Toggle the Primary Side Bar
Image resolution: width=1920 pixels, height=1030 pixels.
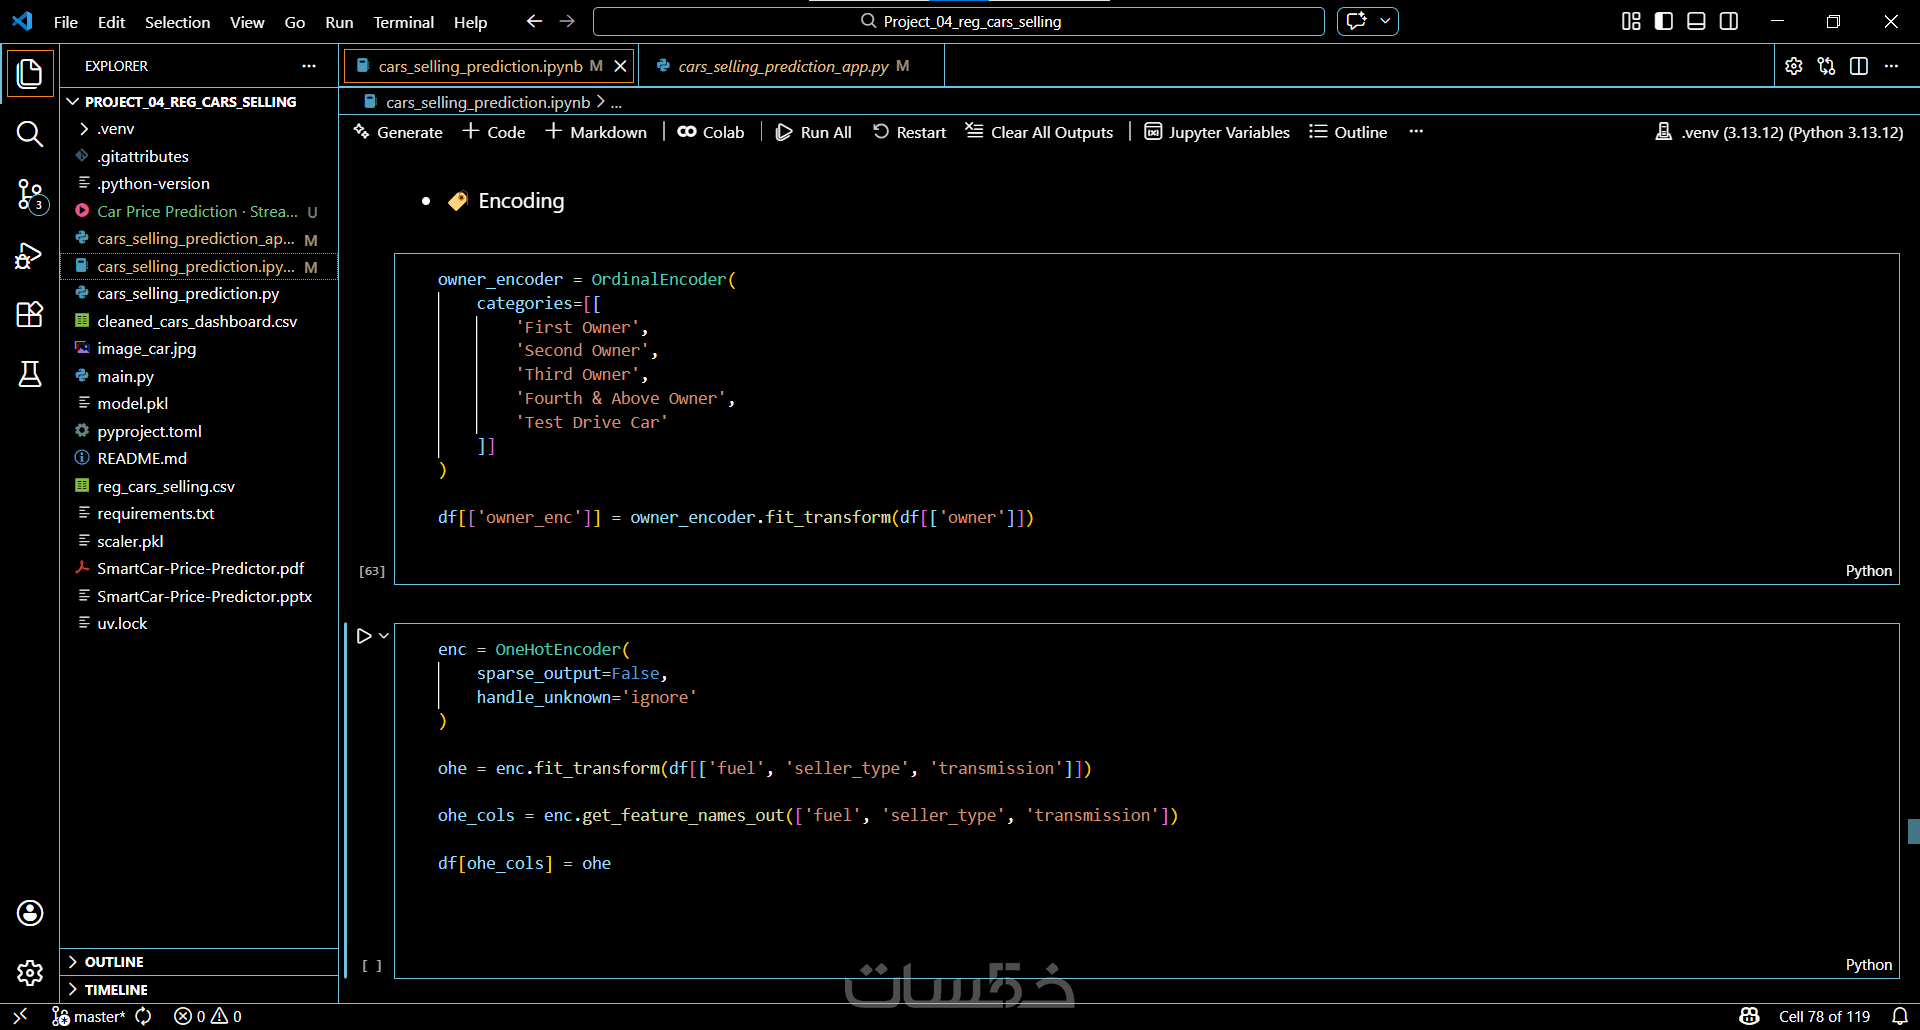coord(1664,21)
